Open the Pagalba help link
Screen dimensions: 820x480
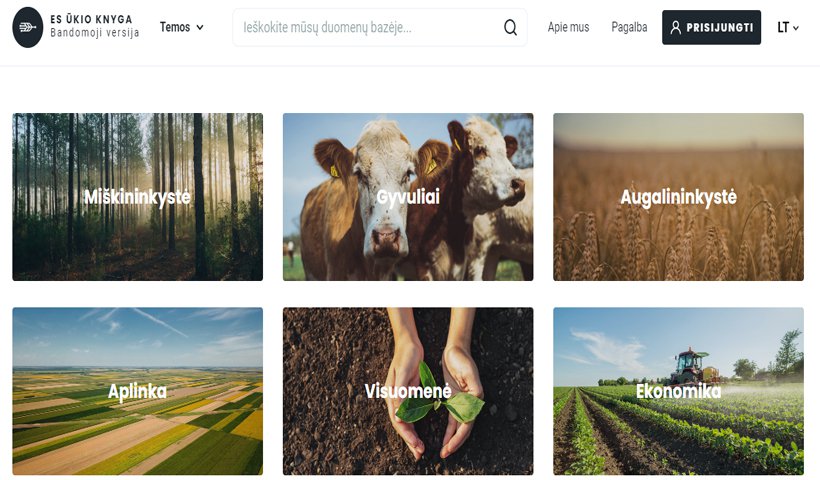coord(629,27)
